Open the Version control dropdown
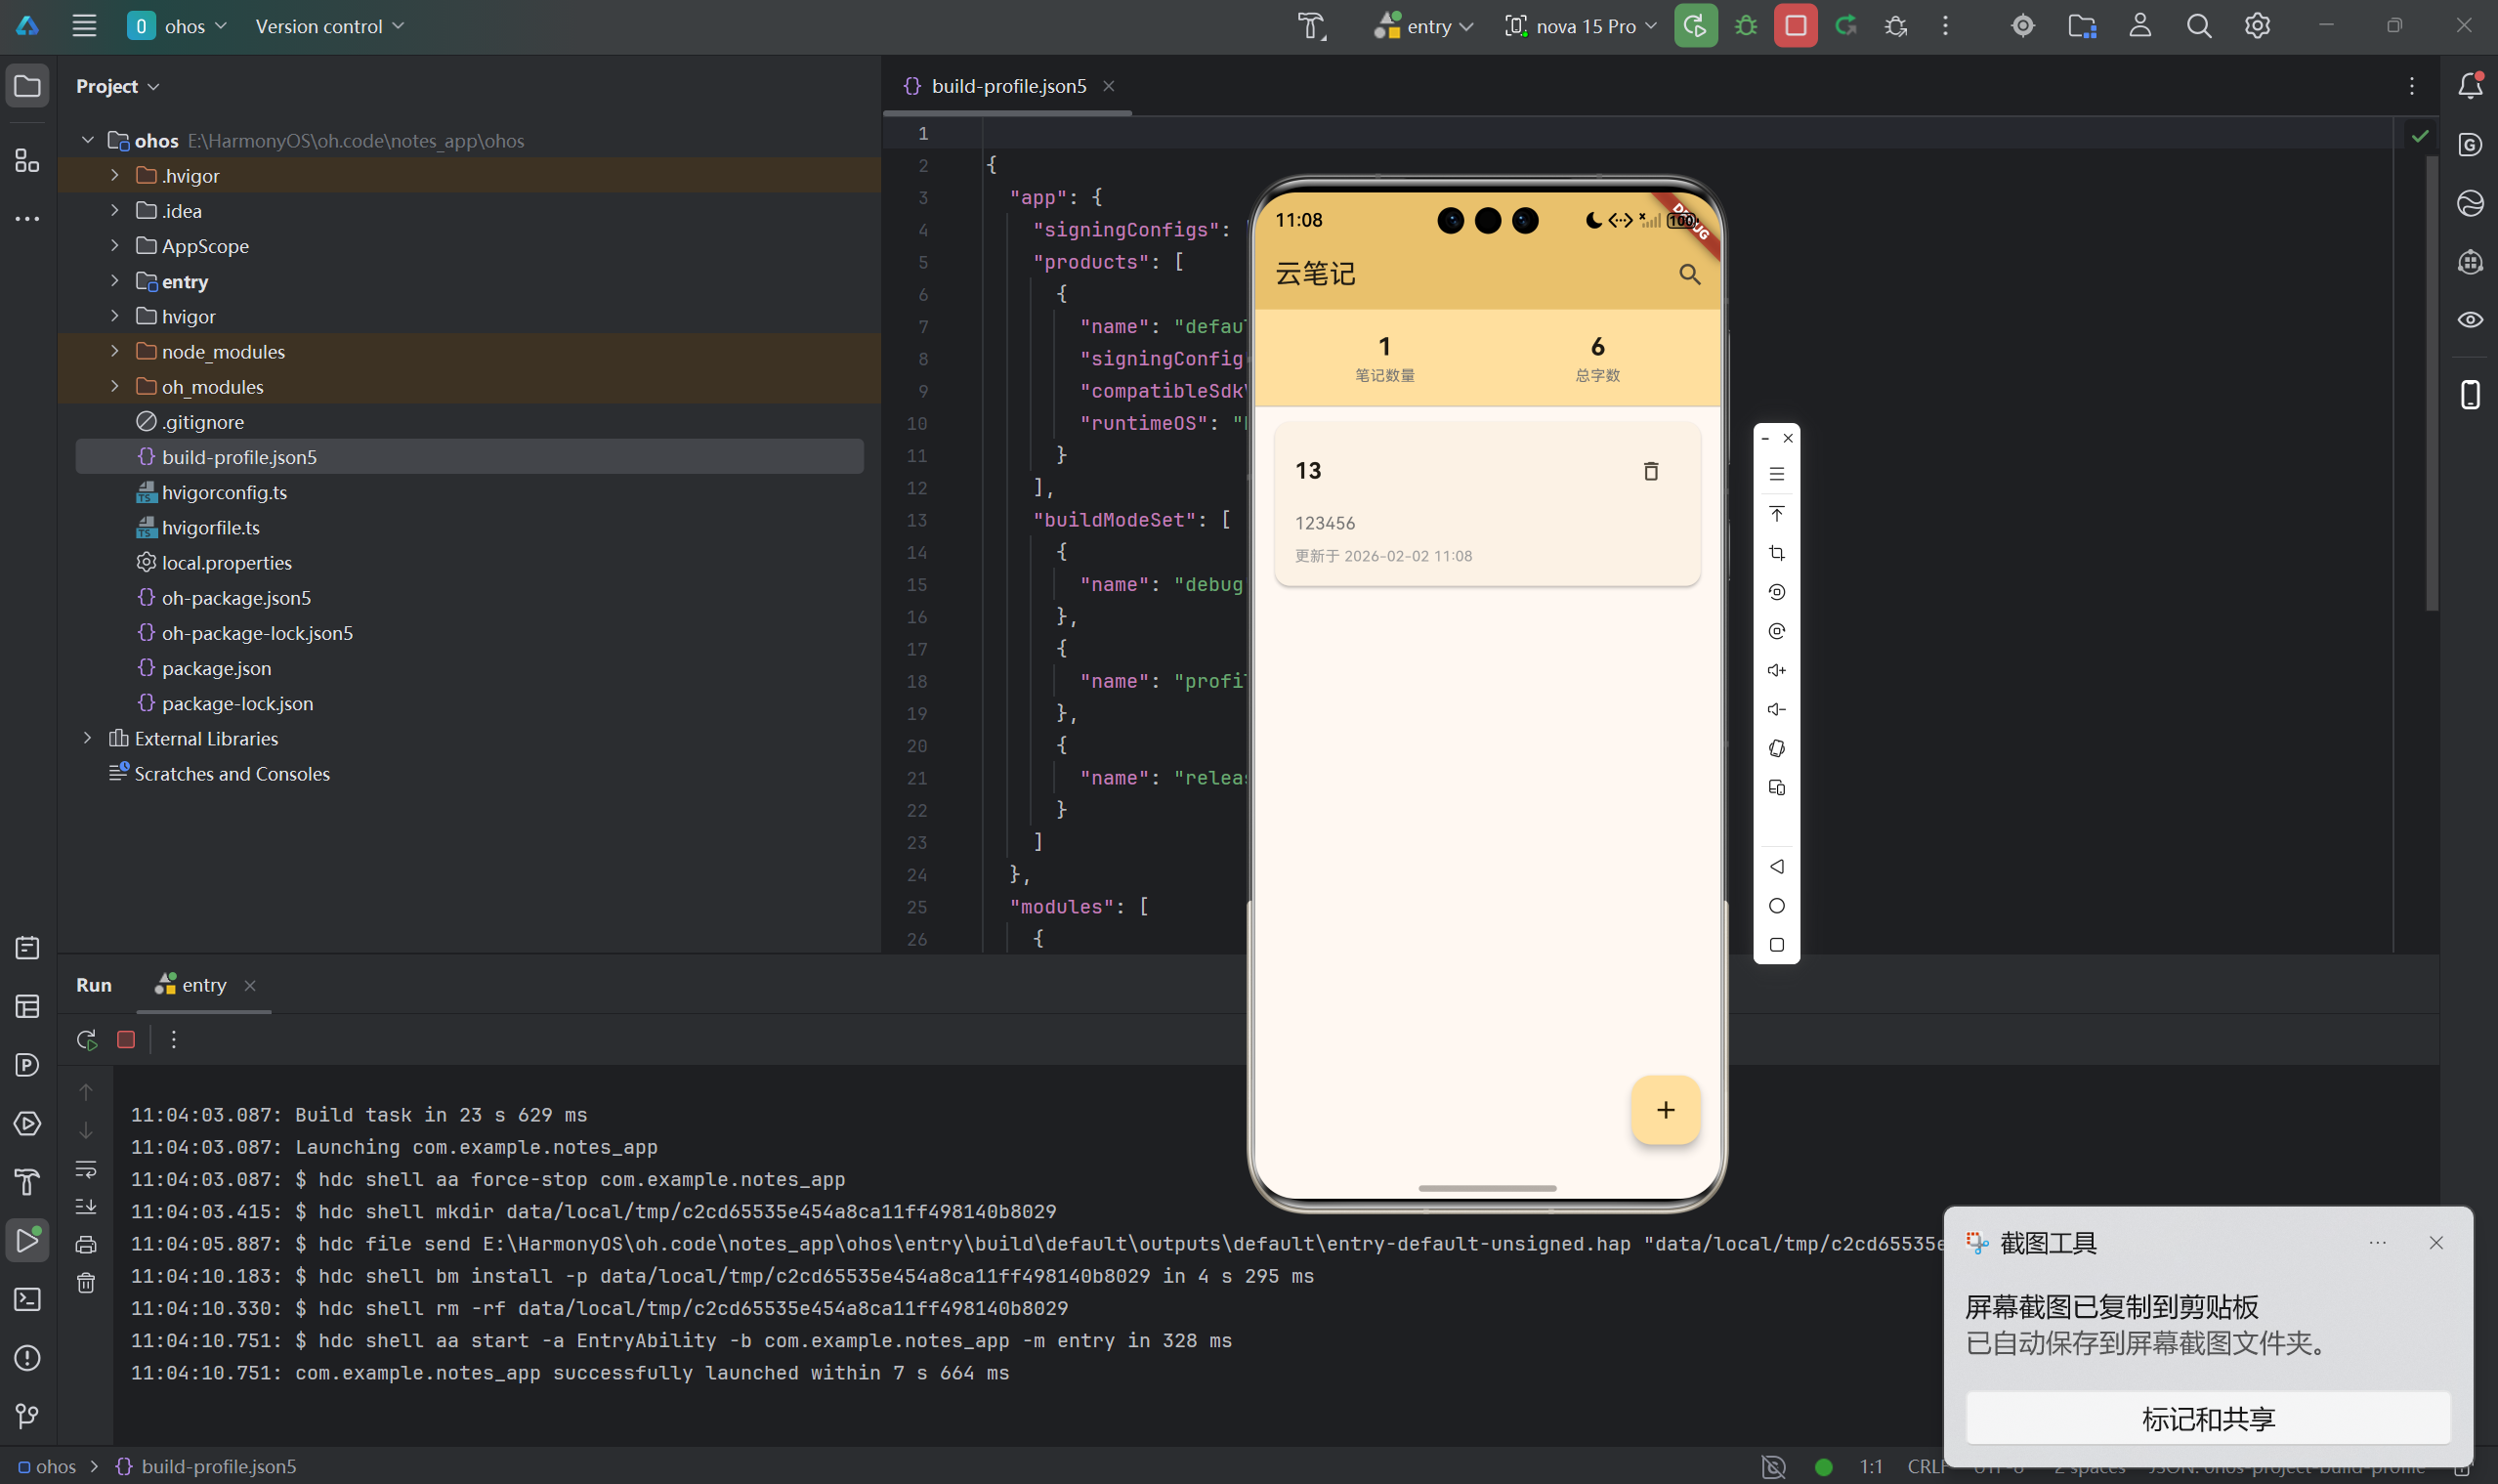The width and height of the screenshot is (2498, 1484). [x=329, y=26]
